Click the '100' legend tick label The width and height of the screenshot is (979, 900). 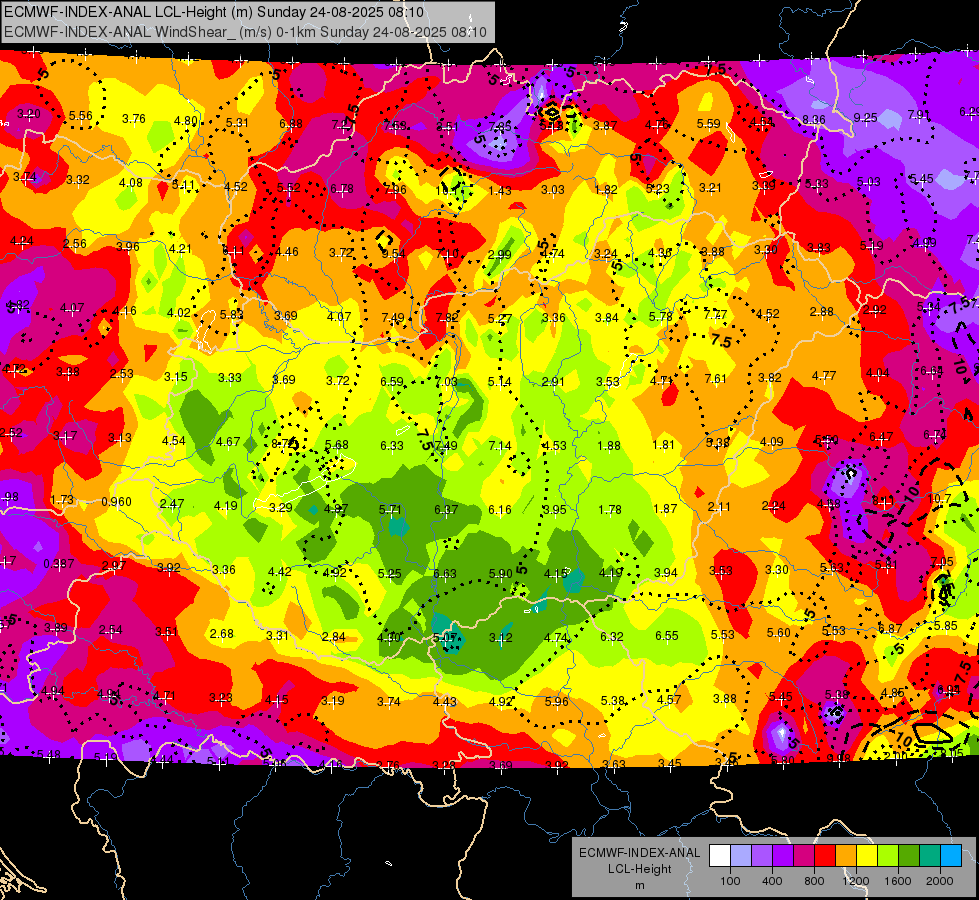pos(730,881)
